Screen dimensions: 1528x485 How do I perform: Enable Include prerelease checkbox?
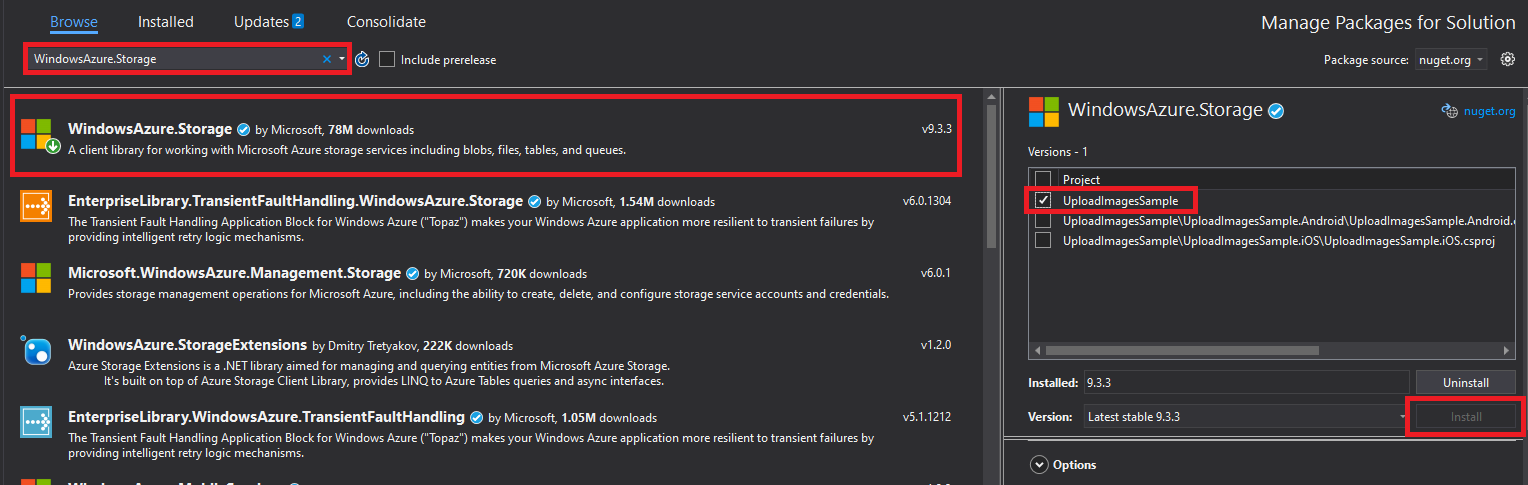click(387, 60)
